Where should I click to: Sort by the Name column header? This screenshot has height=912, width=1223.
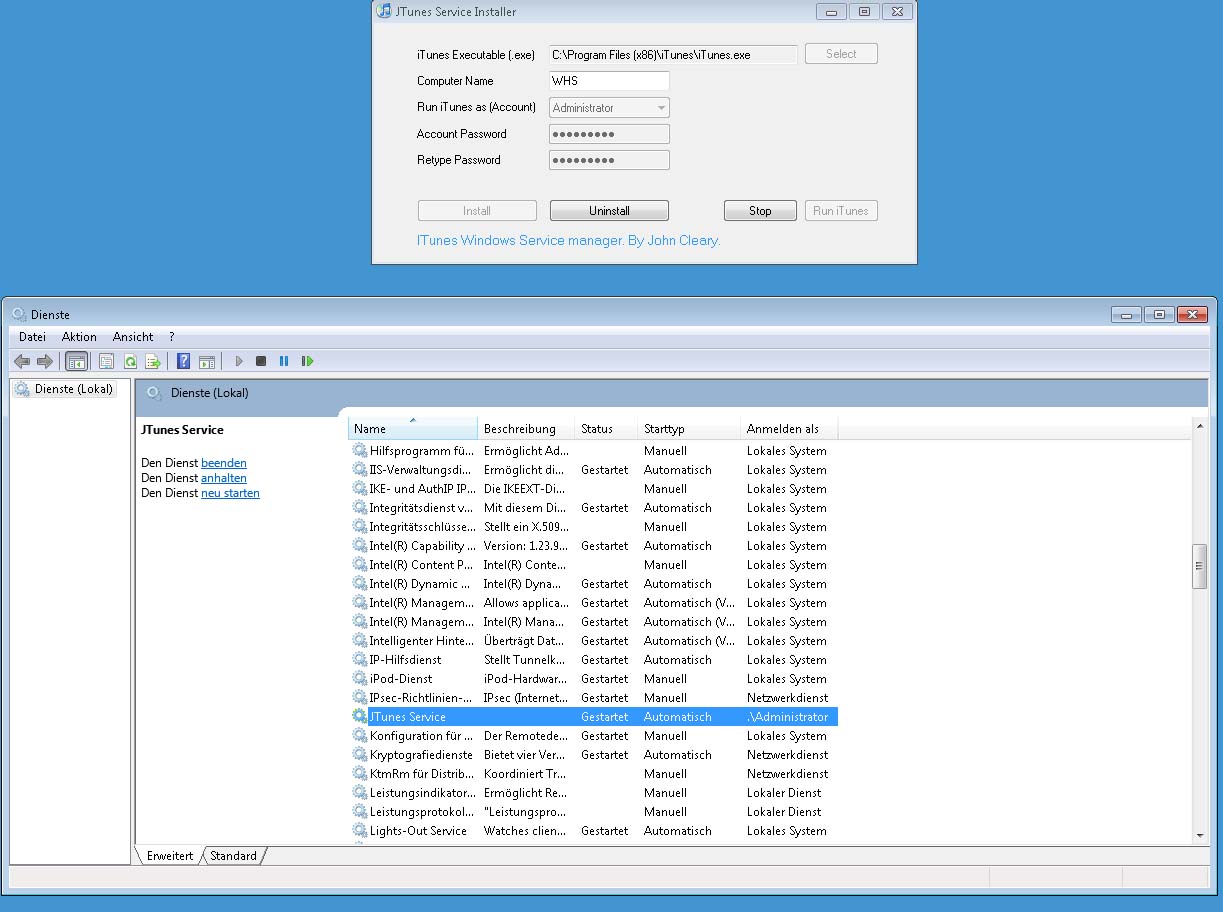click(x=413, y=428)
